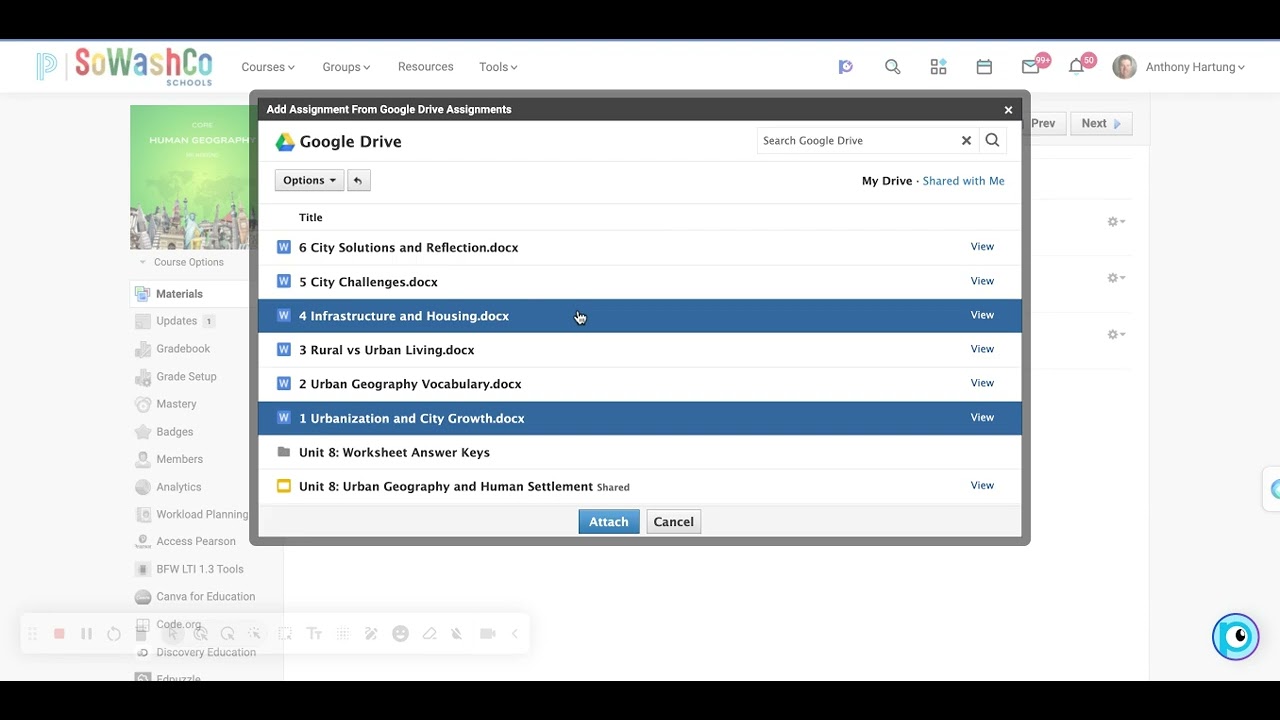Click the search magnifier in the top navigation
The height and width of the screenshot is (720, 1280).
pos(892,67)
